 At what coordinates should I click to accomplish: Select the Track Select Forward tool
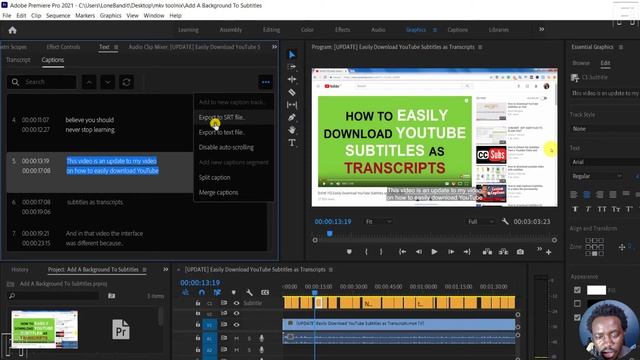pyautogui.click(x=292, y=67)
